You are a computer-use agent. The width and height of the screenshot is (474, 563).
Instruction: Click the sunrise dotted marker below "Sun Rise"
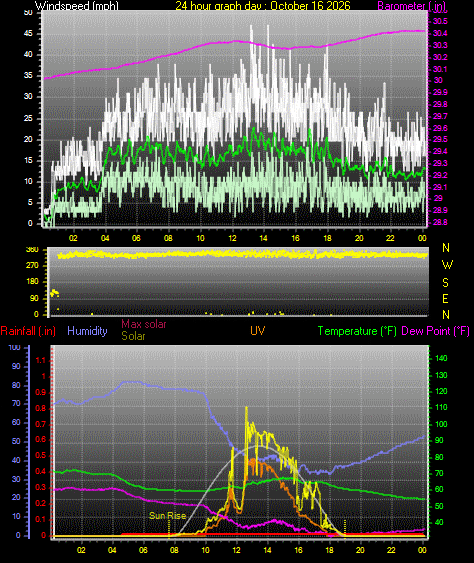coord(169,530)
